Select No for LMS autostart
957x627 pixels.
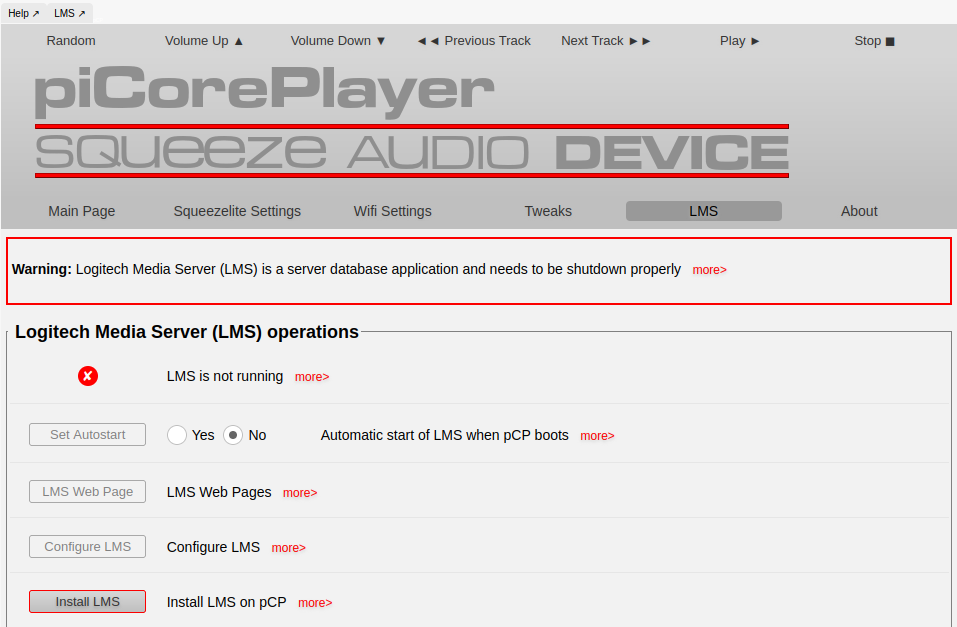click(x=233, y=435)
